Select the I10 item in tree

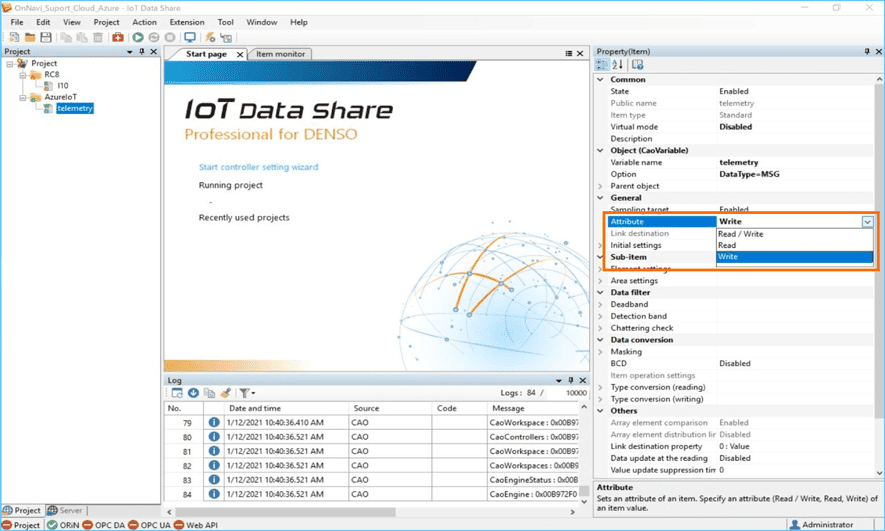coord(63,86)
